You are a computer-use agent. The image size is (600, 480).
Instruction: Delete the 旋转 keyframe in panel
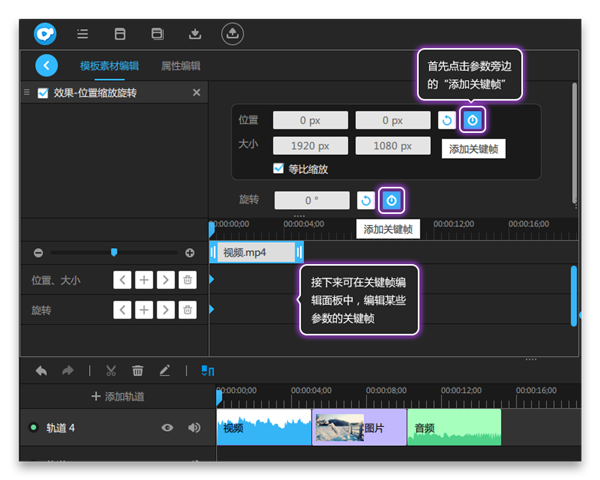[x=188, y=310]
